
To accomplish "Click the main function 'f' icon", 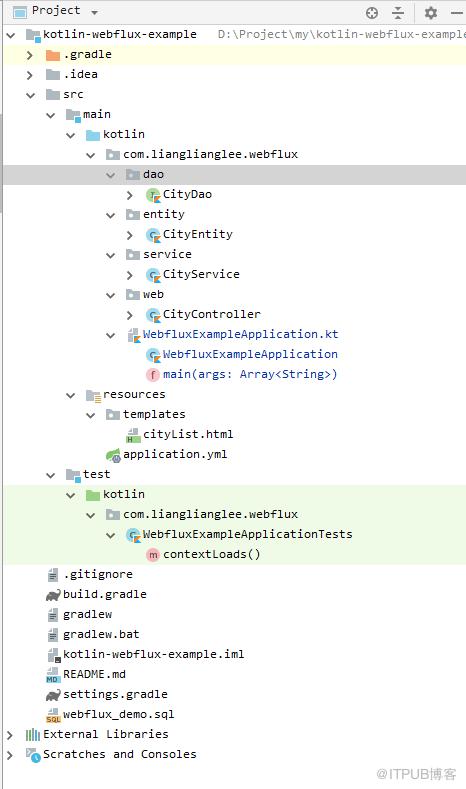I will point(152,375).
